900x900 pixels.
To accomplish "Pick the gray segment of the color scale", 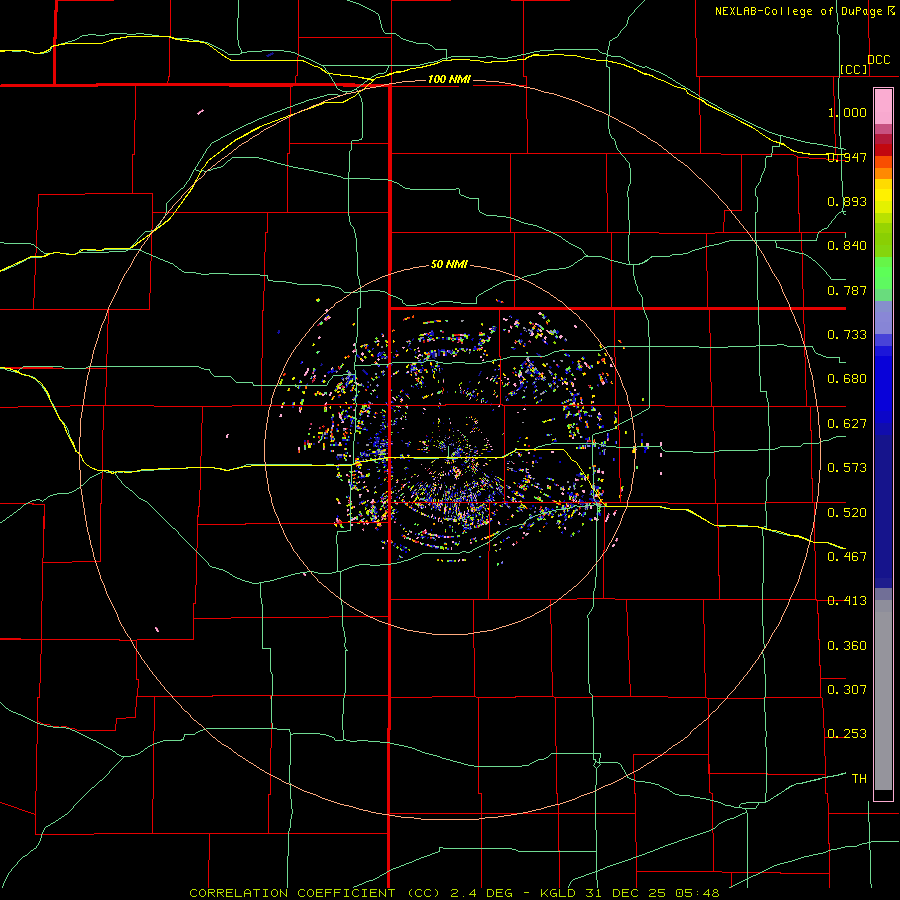I will tap(883, 695).
